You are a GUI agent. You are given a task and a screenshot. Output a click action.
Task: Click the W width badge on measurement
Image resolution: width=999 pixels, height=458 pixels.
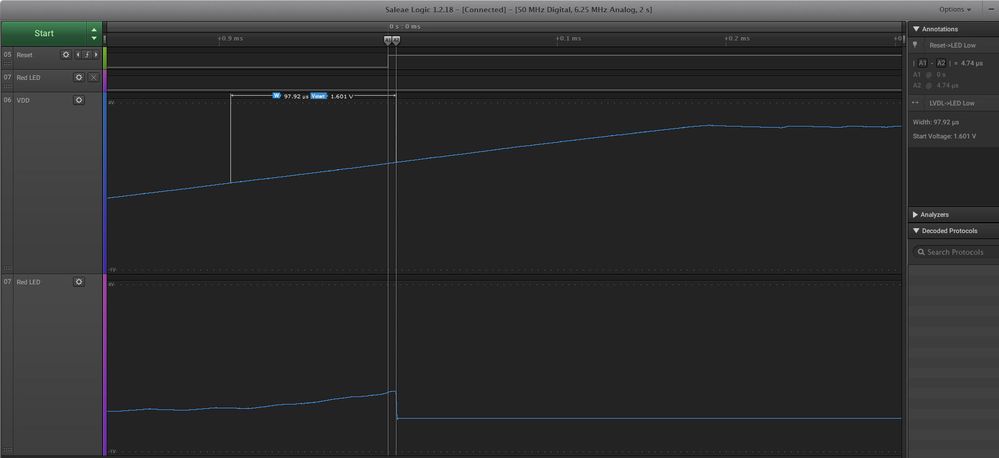[277, 96]
